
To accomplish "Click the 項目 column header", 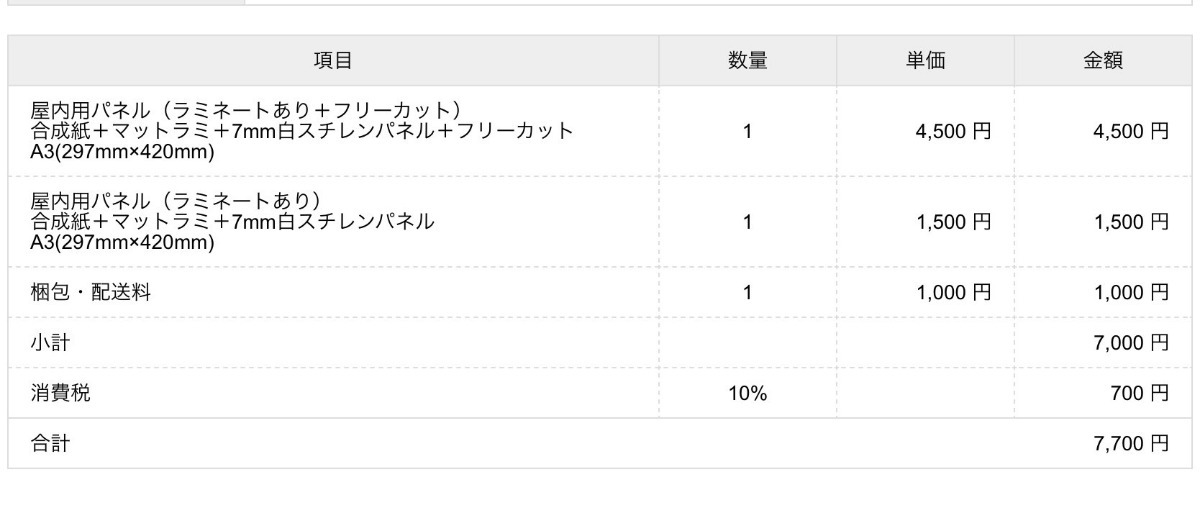I will coord(333,61).
